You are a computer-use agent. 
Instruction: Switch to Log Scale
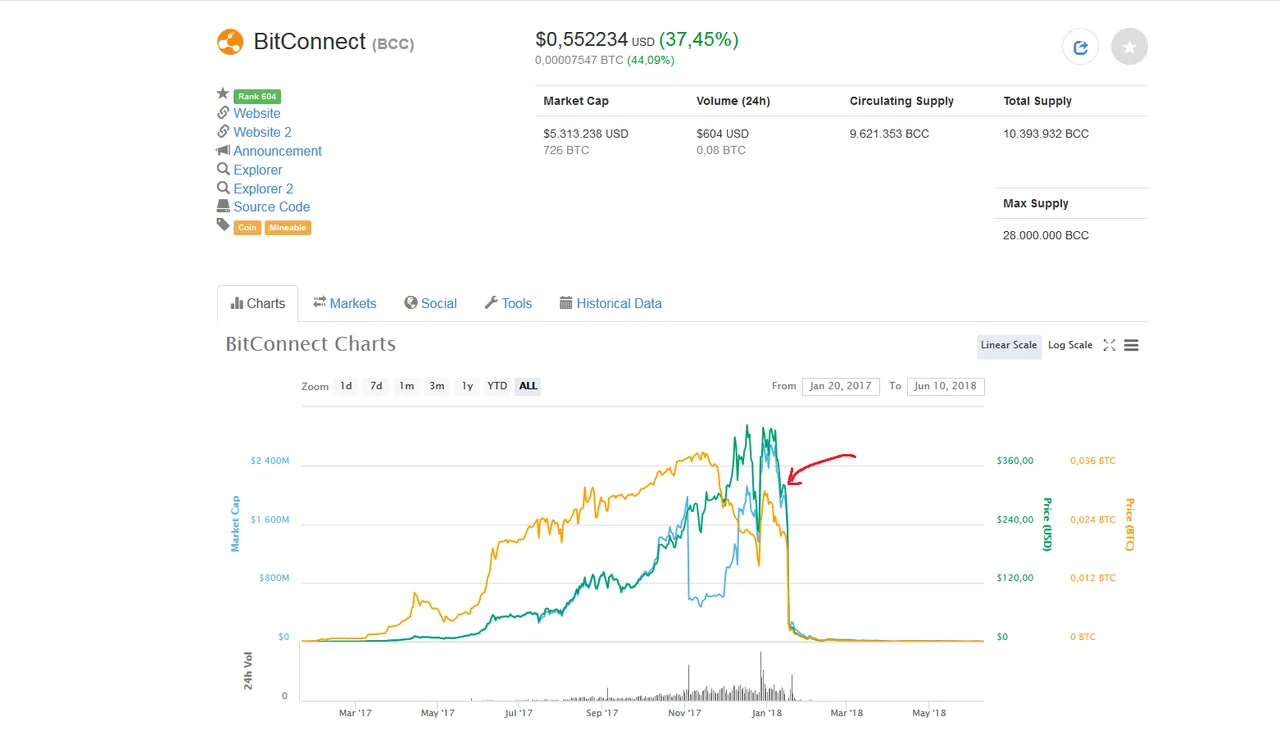1070,345
